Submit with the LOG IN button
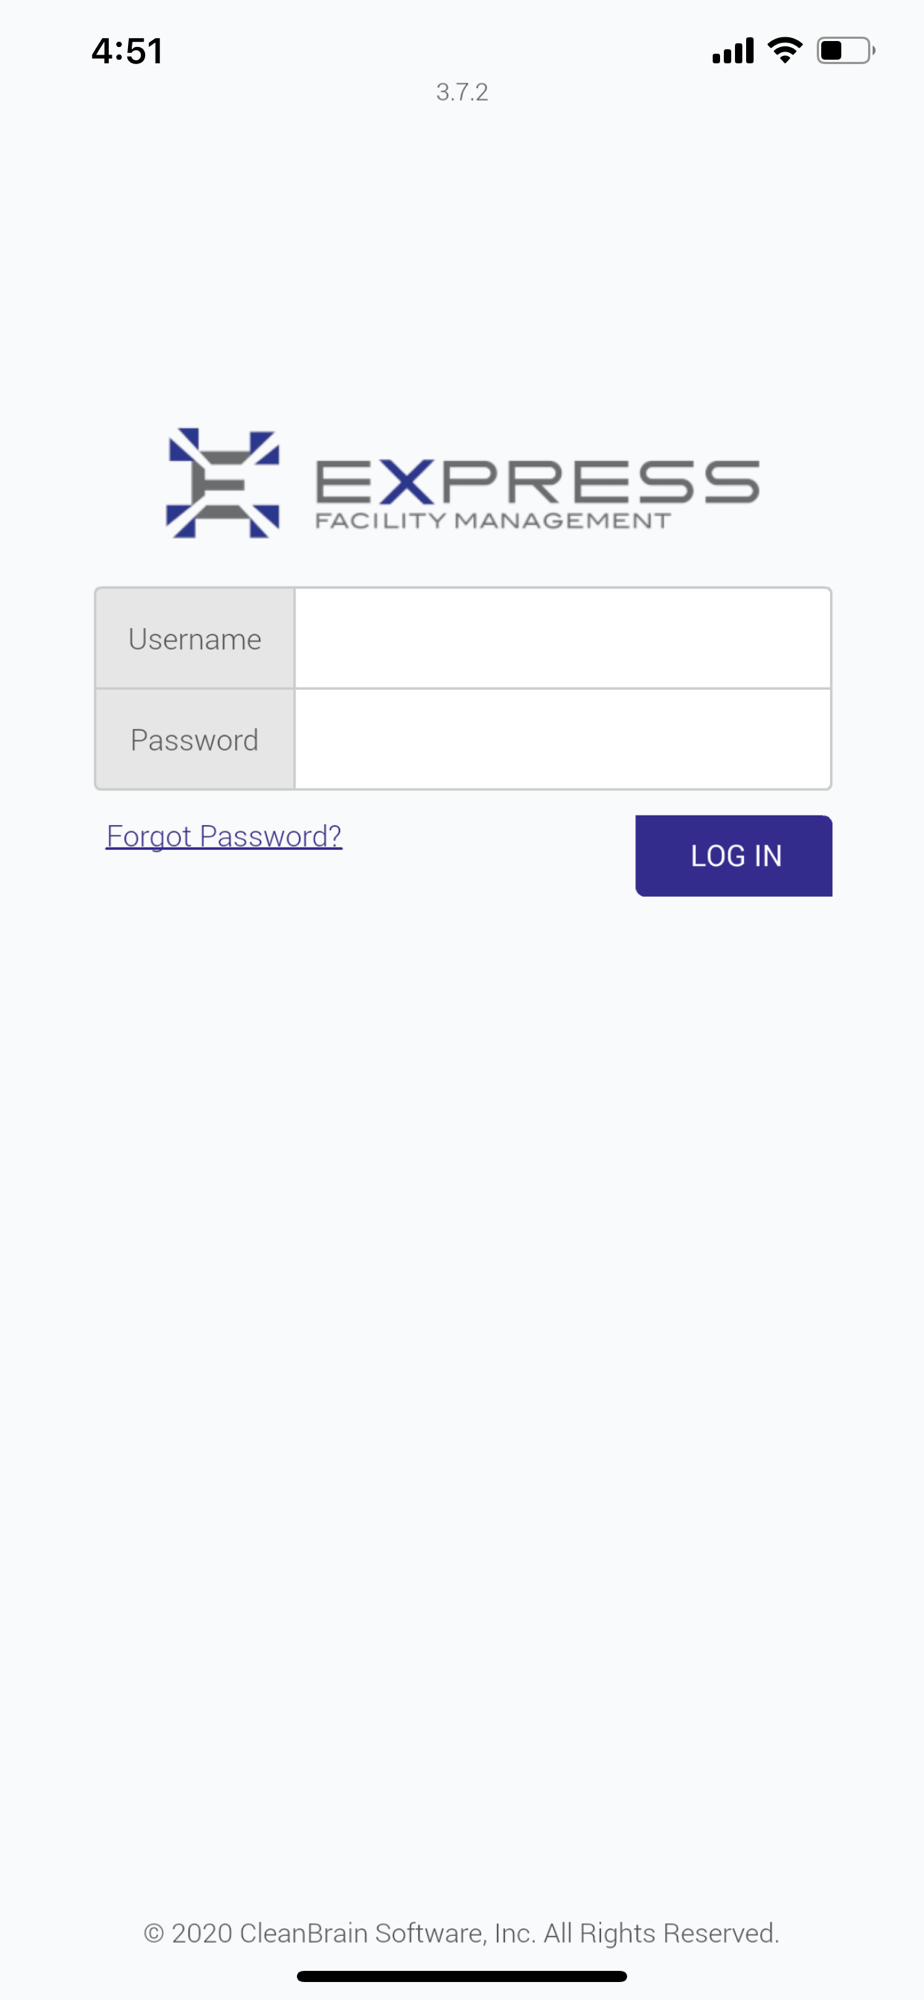 [x=734, y=856]
